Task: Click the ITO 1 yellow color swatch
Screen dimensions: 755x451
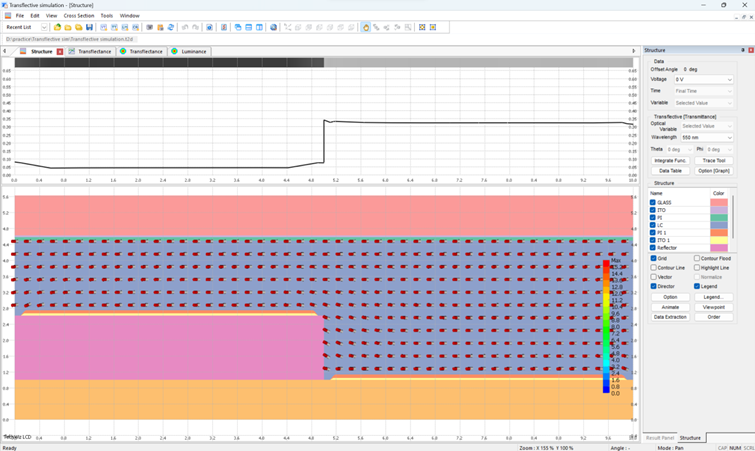Action: point(719,240)
